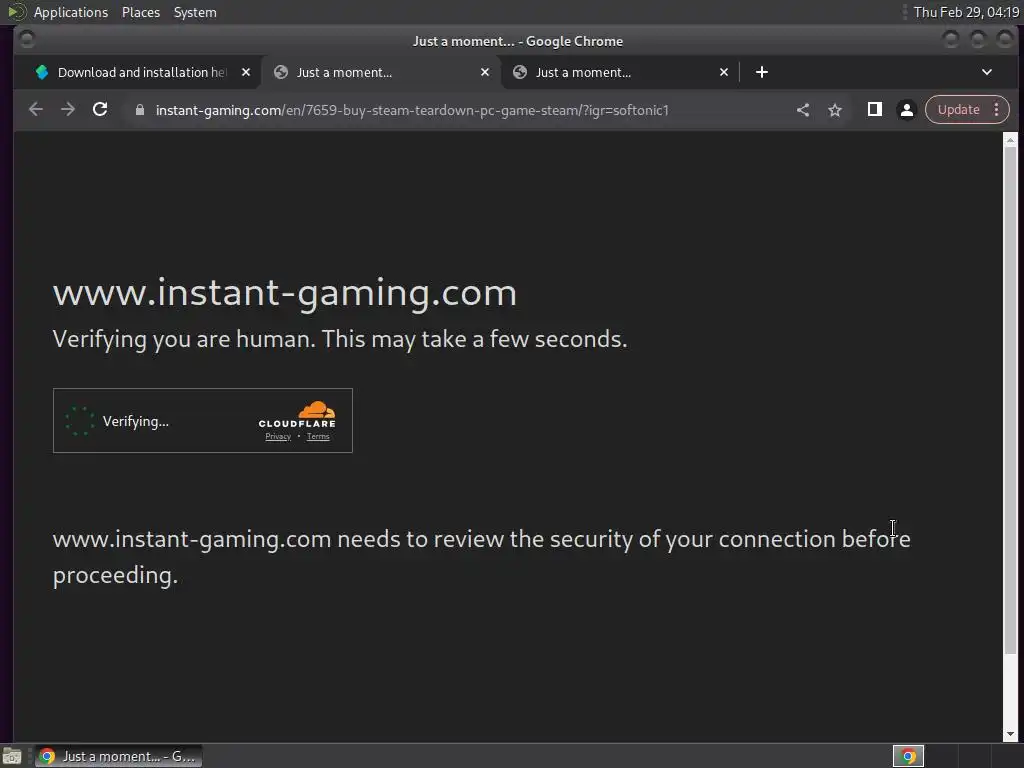This screenshot has height=768, width=1024.
Task: Click Just a moment taskbar window button
Action: click(x=119, y=756)
